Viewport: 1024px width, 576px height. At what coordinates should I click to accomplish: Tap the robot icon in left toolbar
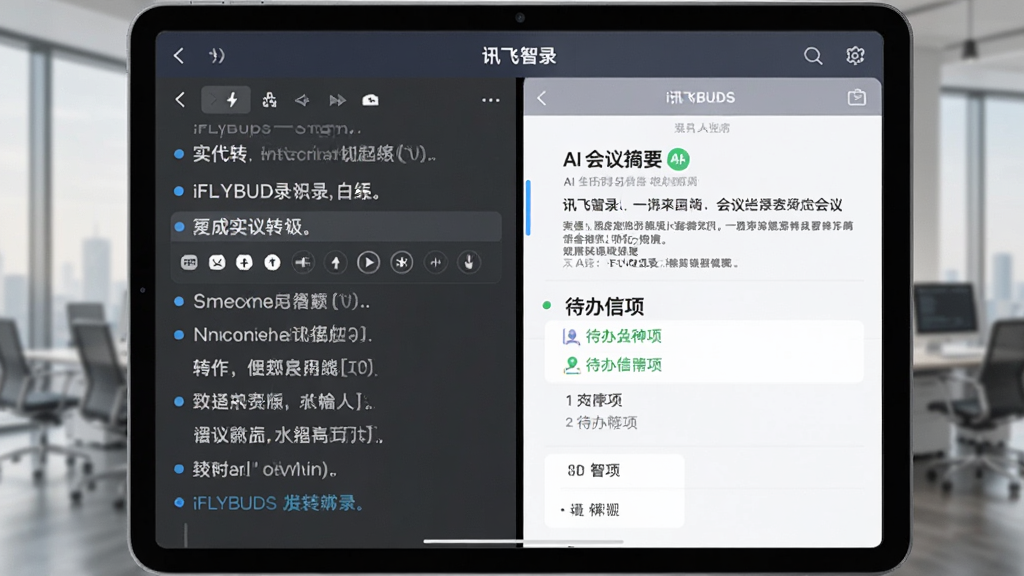click(269, 100)
